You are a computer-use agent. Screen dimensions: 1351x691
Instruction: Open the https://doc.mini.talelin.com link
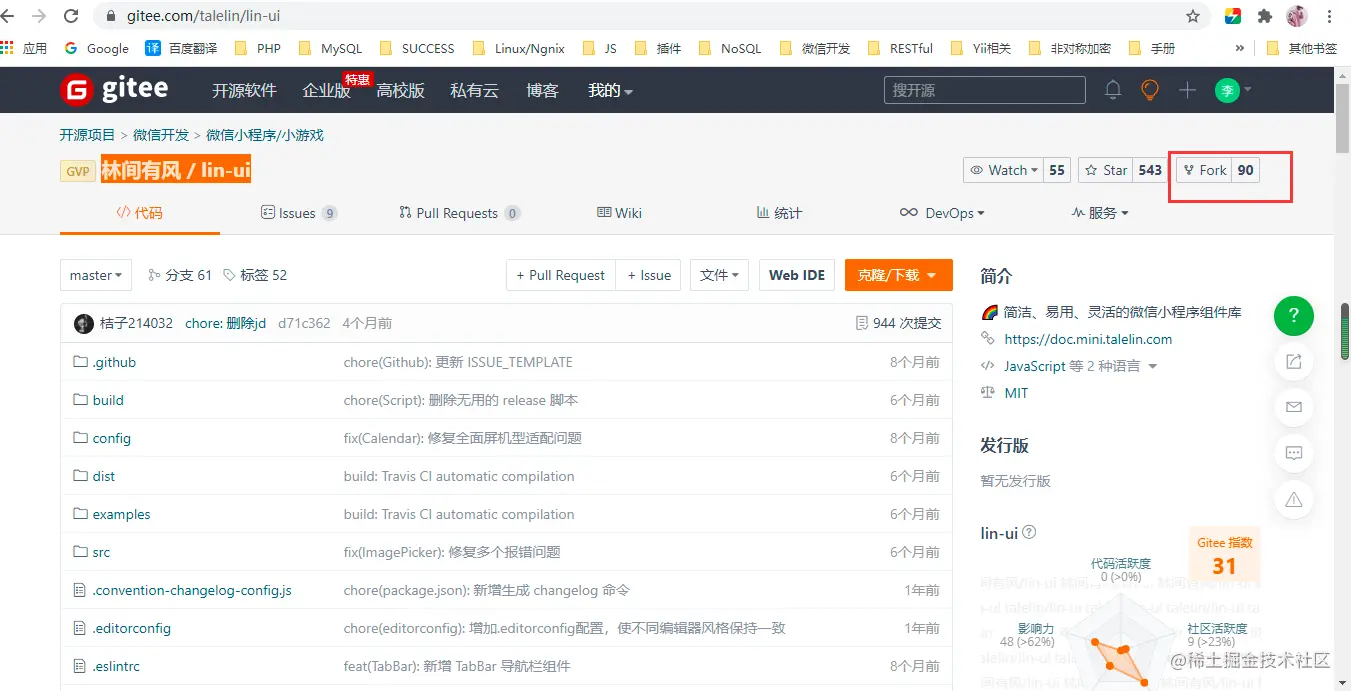pos(1088,339)
